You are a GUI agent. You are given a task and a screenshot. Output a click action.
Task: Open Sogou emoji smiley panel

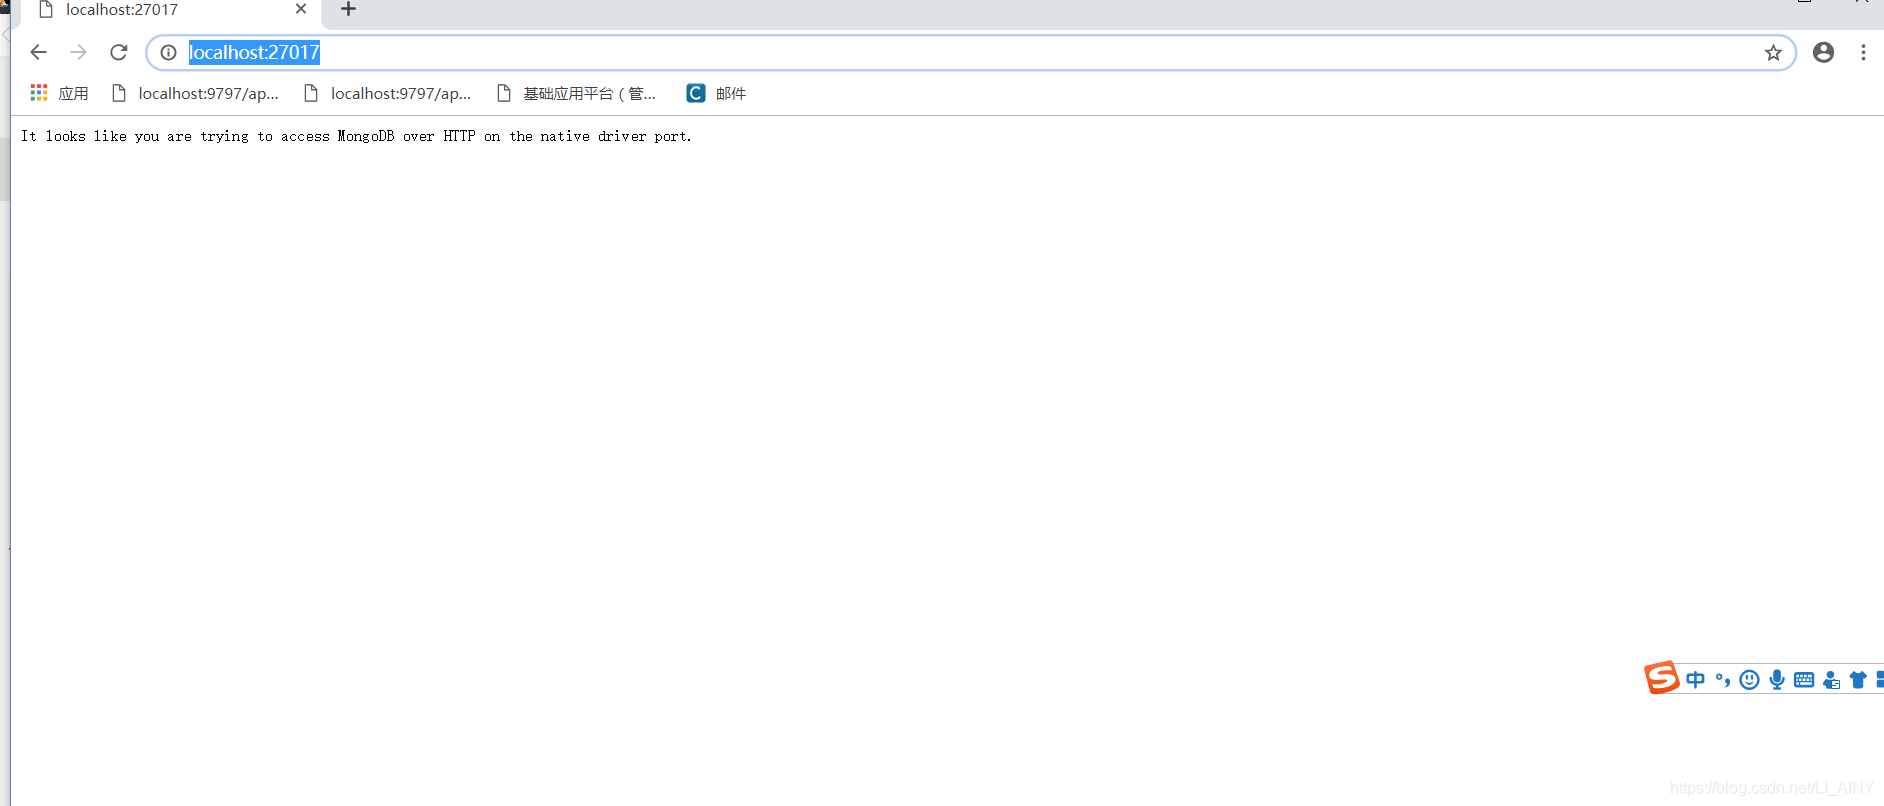tap(1749, 680)
